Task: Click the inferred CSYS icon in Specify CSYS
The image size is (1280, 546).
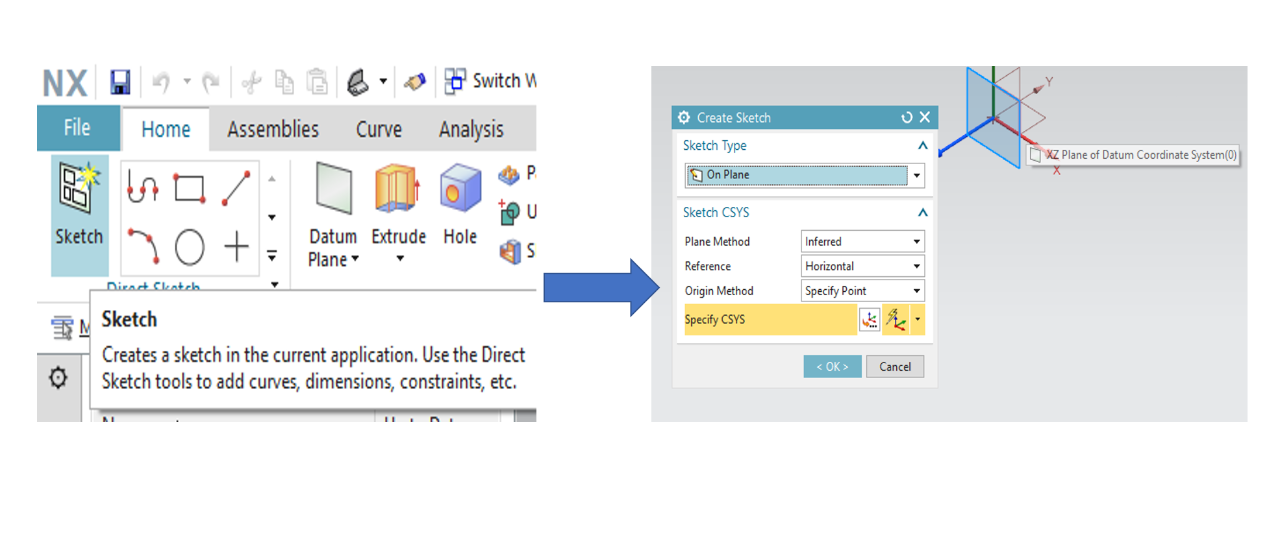Action: (x=896, y=320)
